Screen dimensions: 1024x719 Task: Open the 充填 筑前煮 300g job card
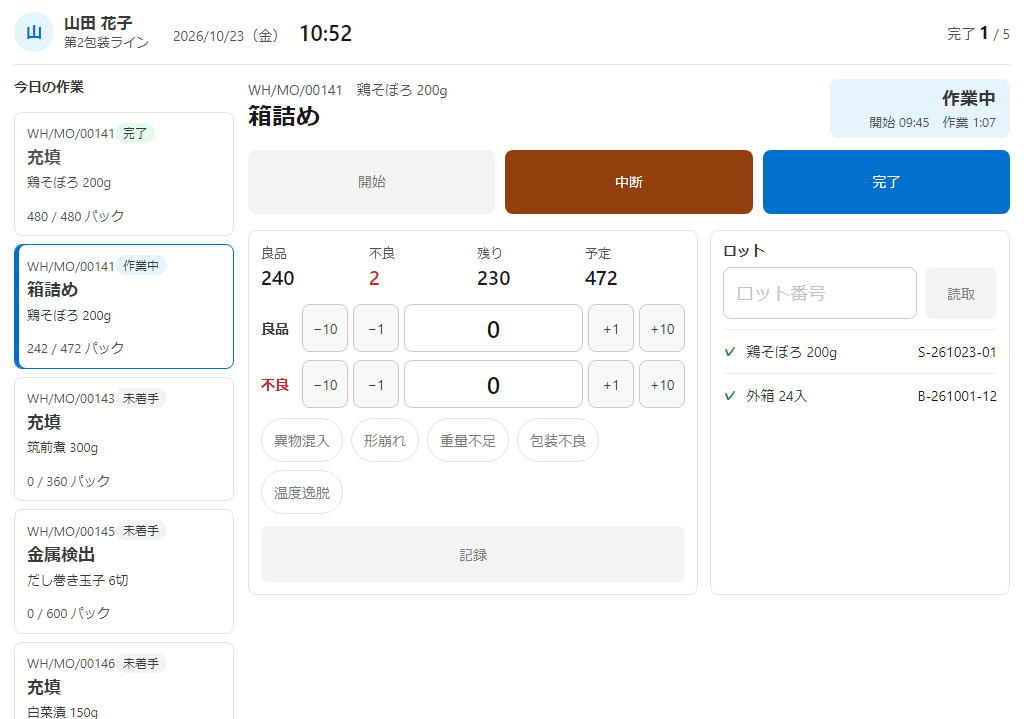[124, 439]
